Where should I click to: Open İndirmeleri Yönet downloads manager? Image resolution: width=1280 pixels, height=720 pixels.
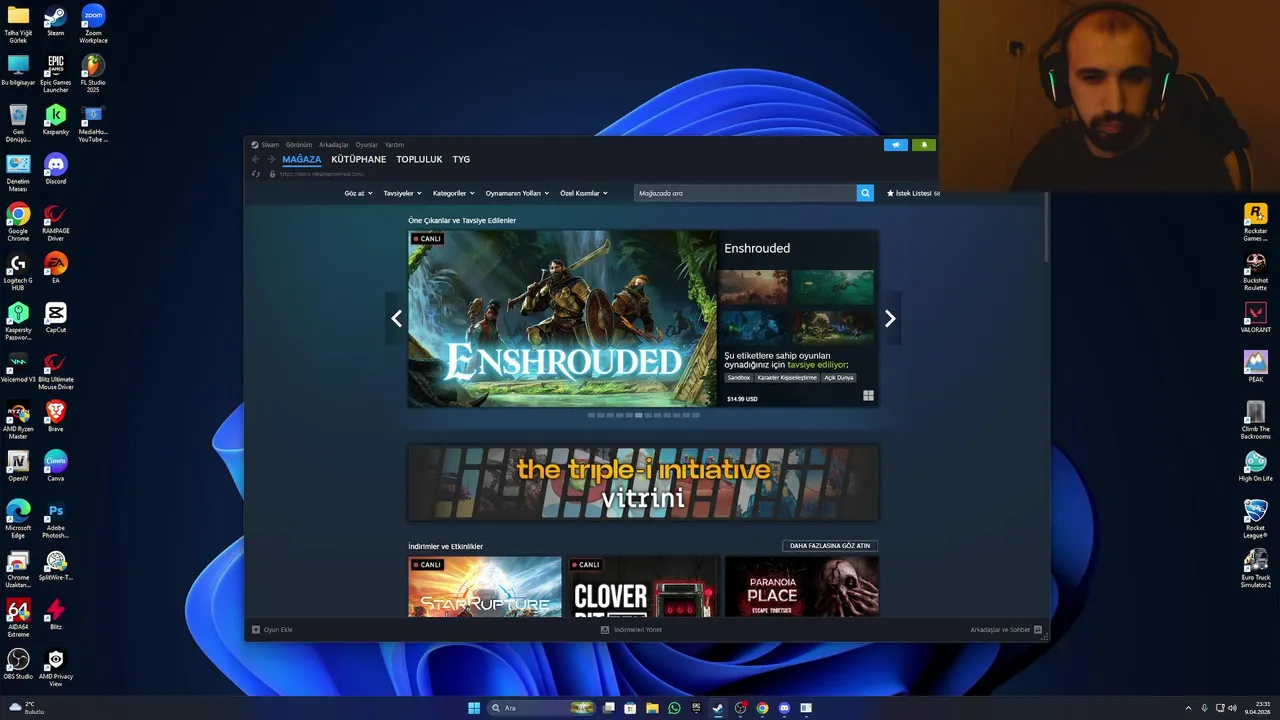coord(631,630)
